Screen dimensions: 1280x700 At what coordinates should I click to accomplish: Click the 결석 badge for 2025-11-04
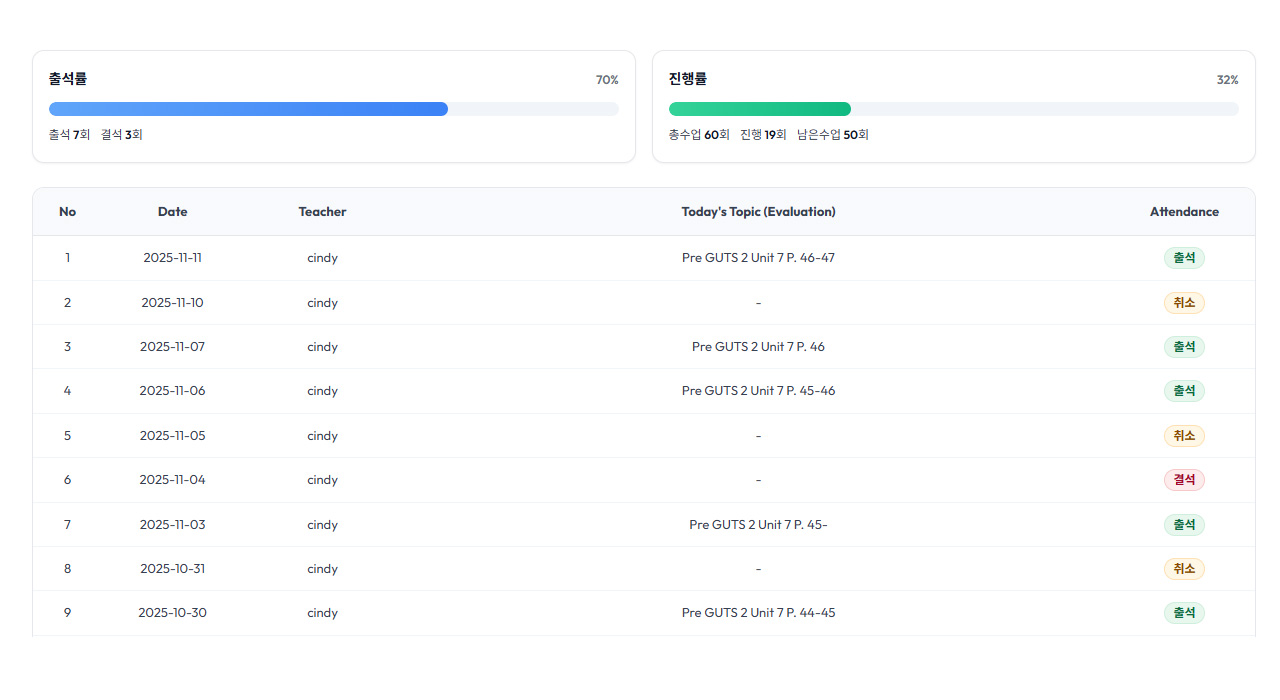pyautogui.click(x=1184, y=480)
